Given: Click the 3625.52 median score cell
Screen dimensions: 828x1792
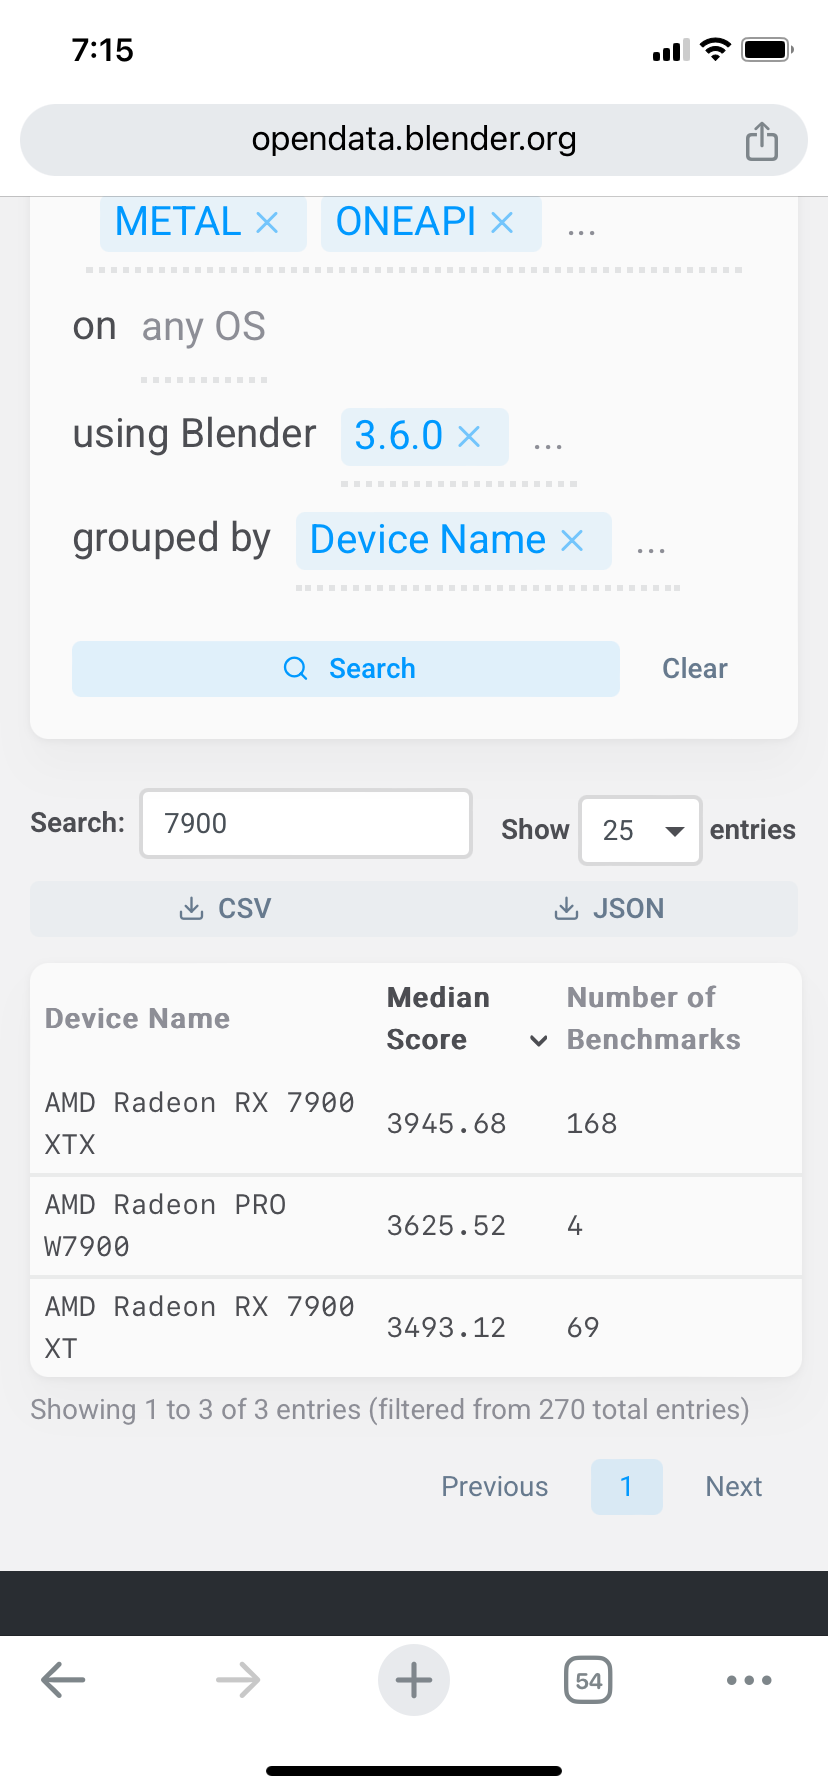Looking at the screenshot, I should pos(447,1226).
